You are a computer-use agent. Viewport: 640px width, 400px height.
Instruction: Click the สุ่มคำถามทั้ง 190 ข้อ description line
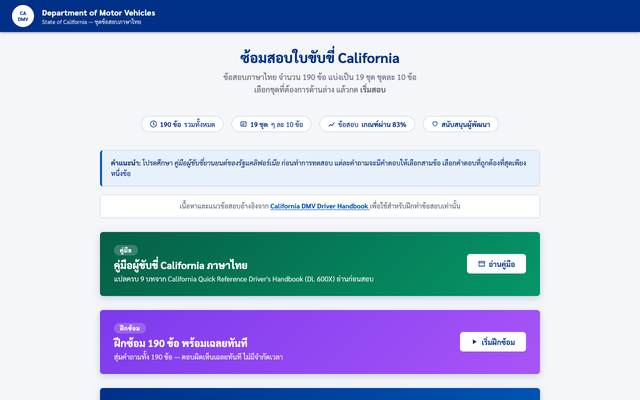[x=198, y=357]
